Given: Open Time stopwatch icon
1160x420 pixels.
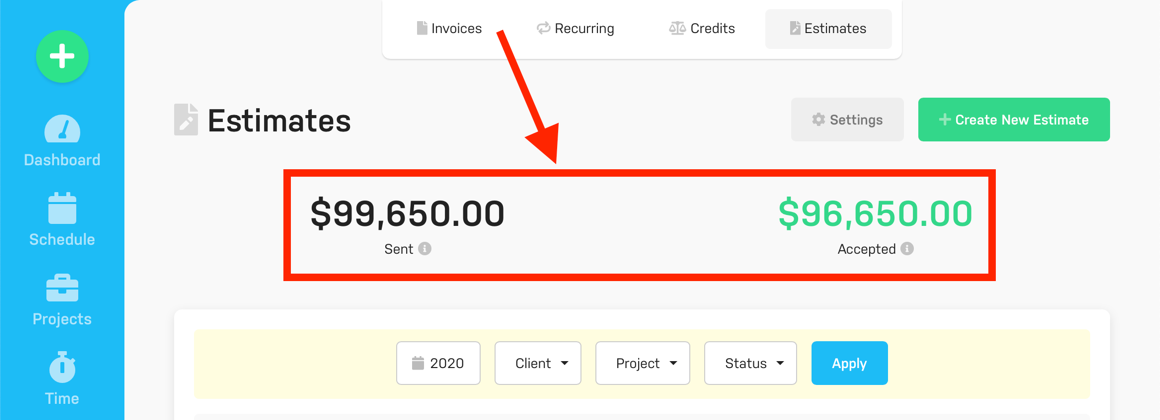Looking at the screenshot, I should (62, 368).
